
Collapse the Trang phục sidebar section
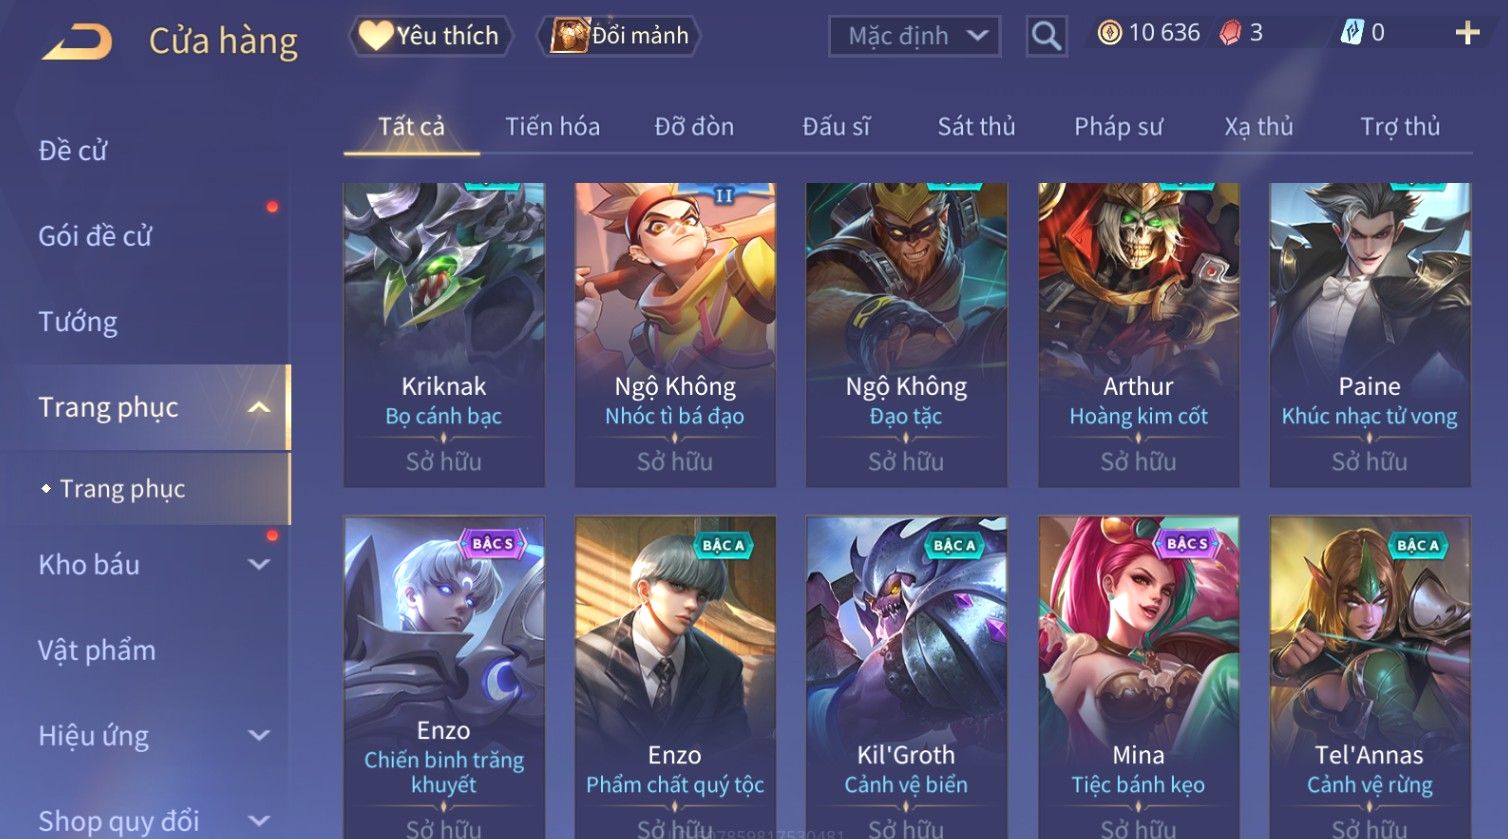tap(259, 407)
